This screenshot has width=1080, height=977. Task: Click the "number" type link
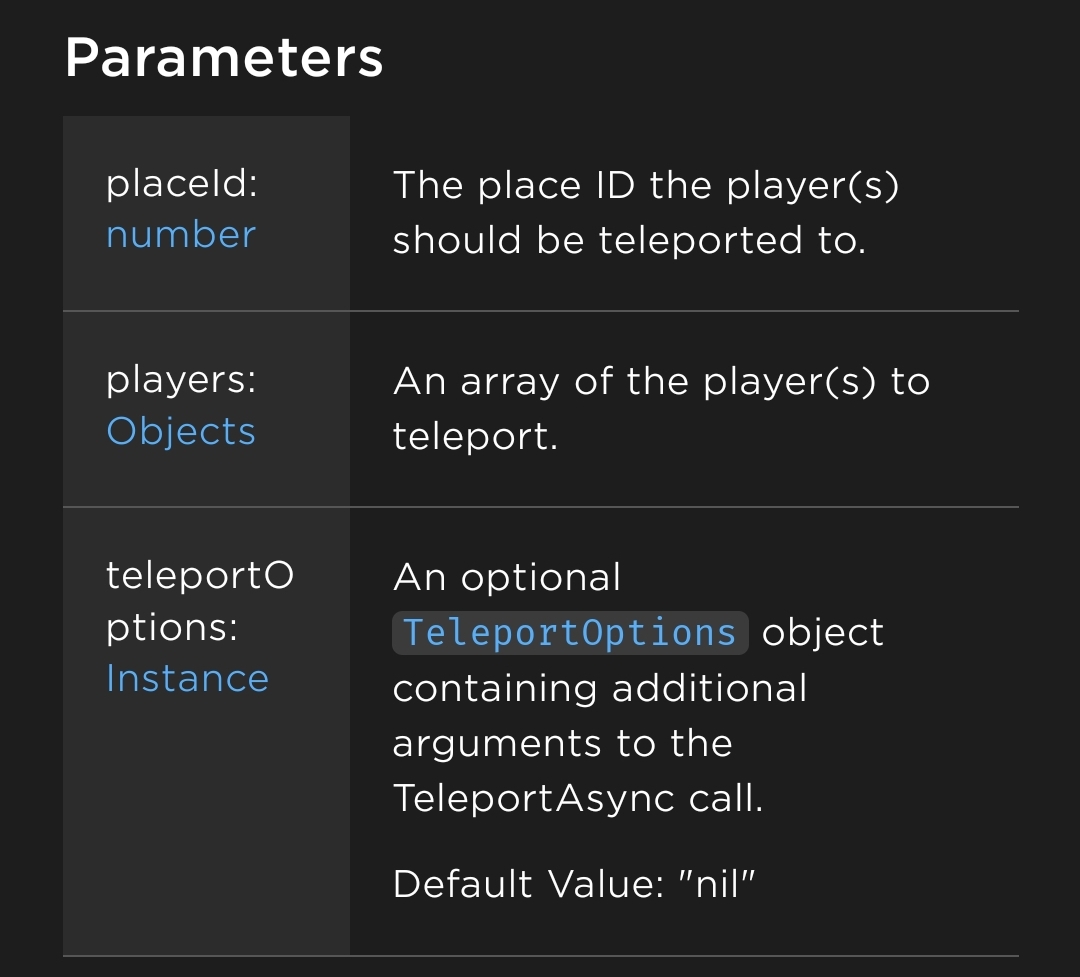click(181, 235)
